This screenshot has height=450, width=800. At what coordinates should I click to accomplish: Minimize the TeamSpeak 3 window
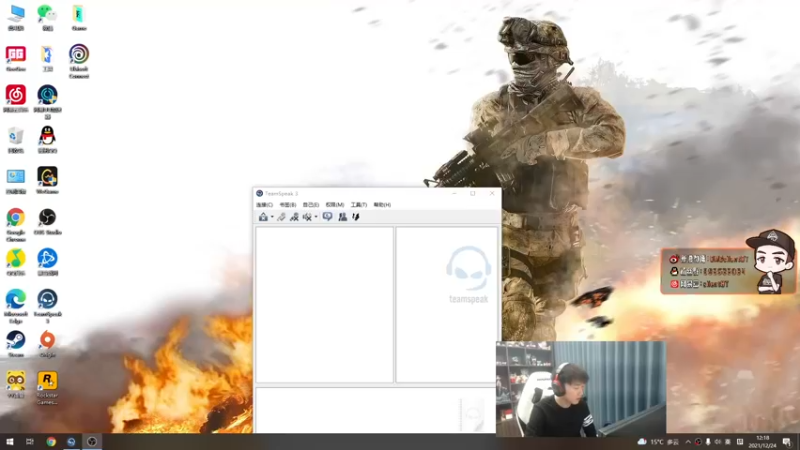click(x=454, y=193)
